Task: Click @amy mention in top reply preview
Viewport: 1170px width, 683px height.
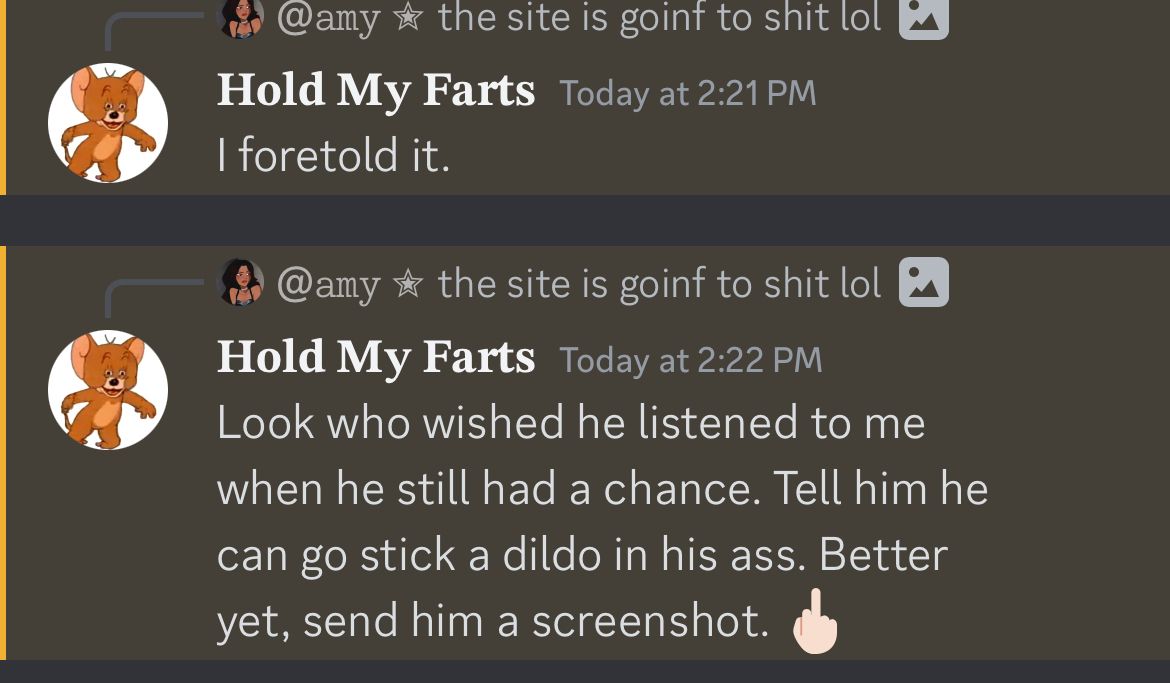Action: (328, 19)
